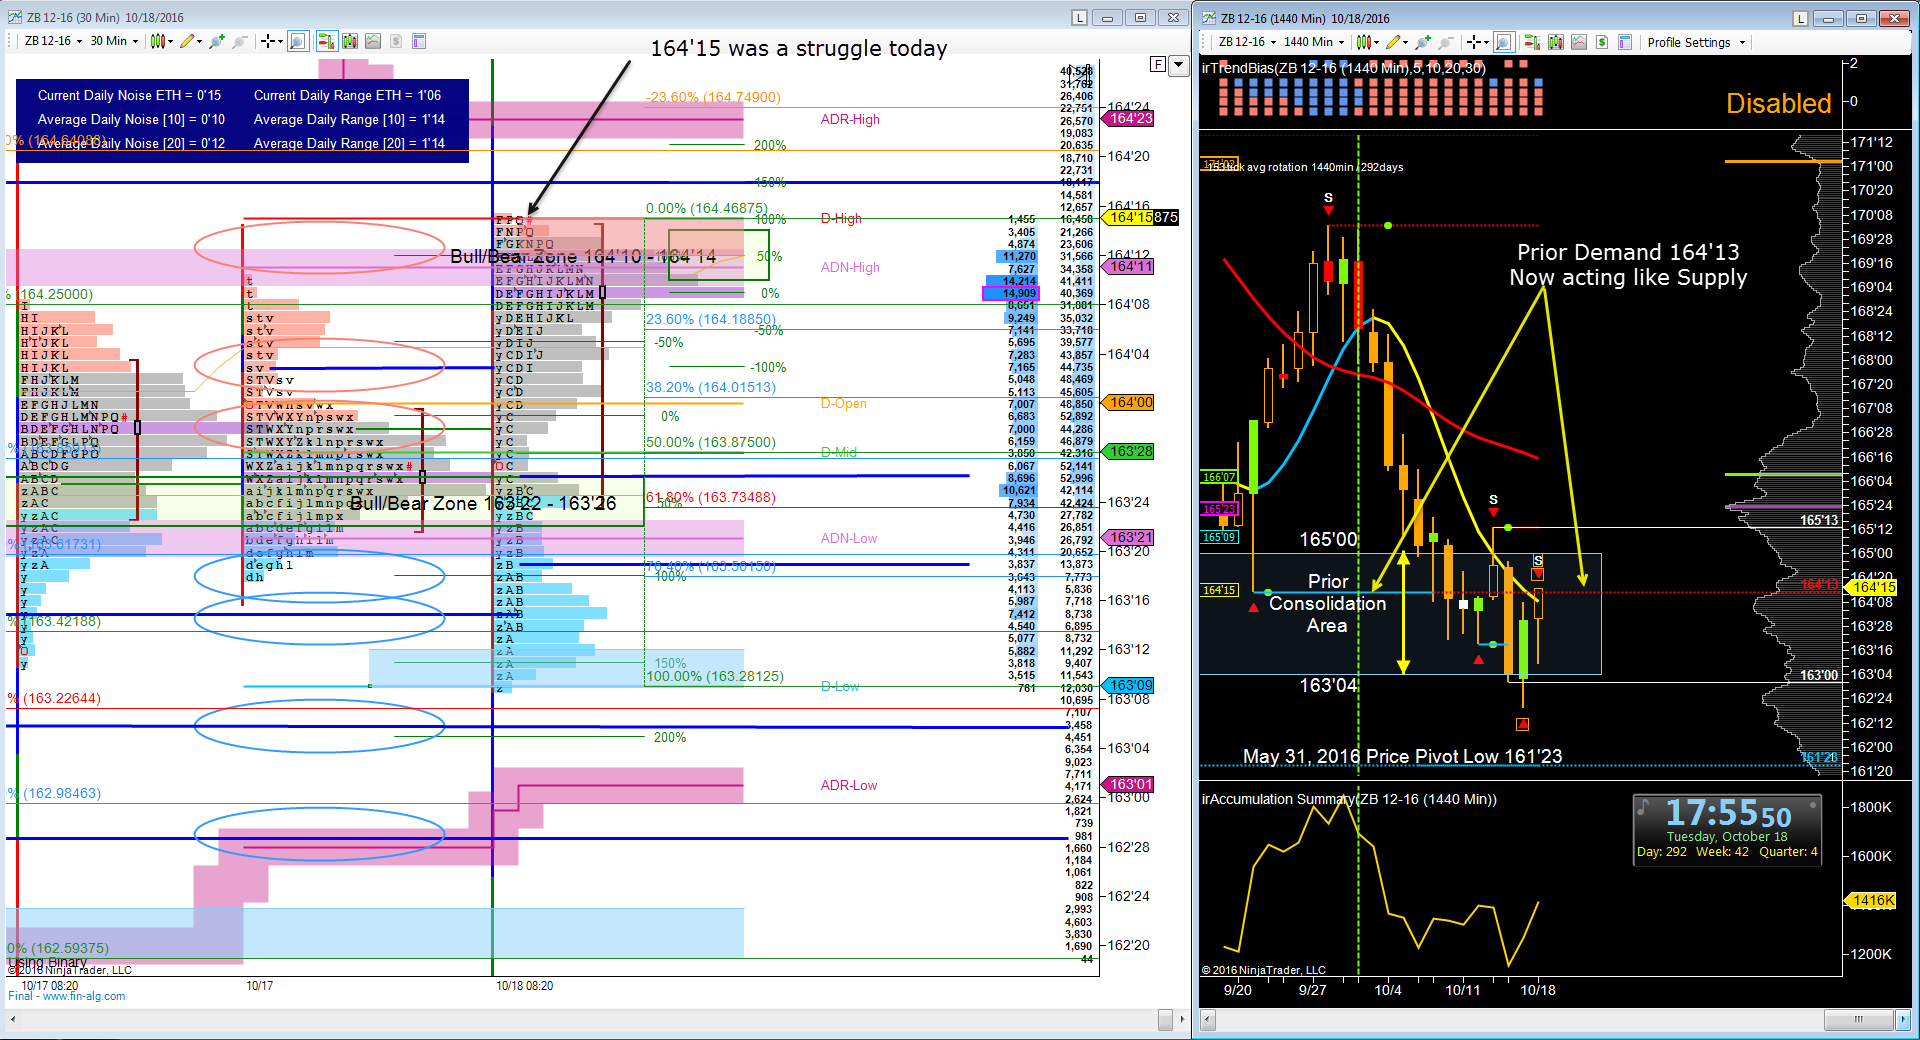The height and width of the screenshot is (1040, 1920).
Task: Toggle the L link button in 1440 Min window
Action: 1801,18
